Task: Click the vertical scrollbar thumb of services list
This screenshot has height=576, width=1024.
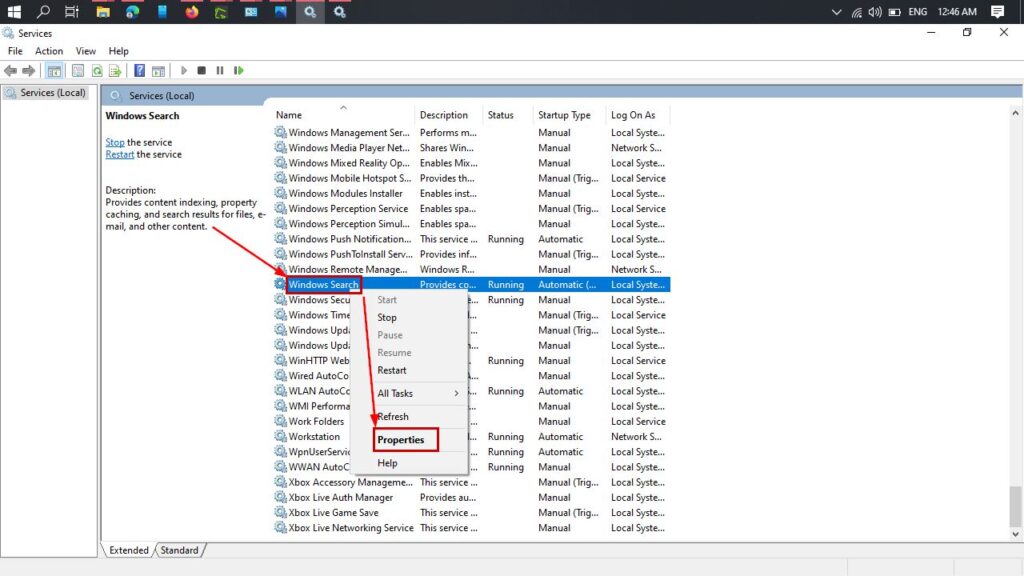Action: point(1015,505)
